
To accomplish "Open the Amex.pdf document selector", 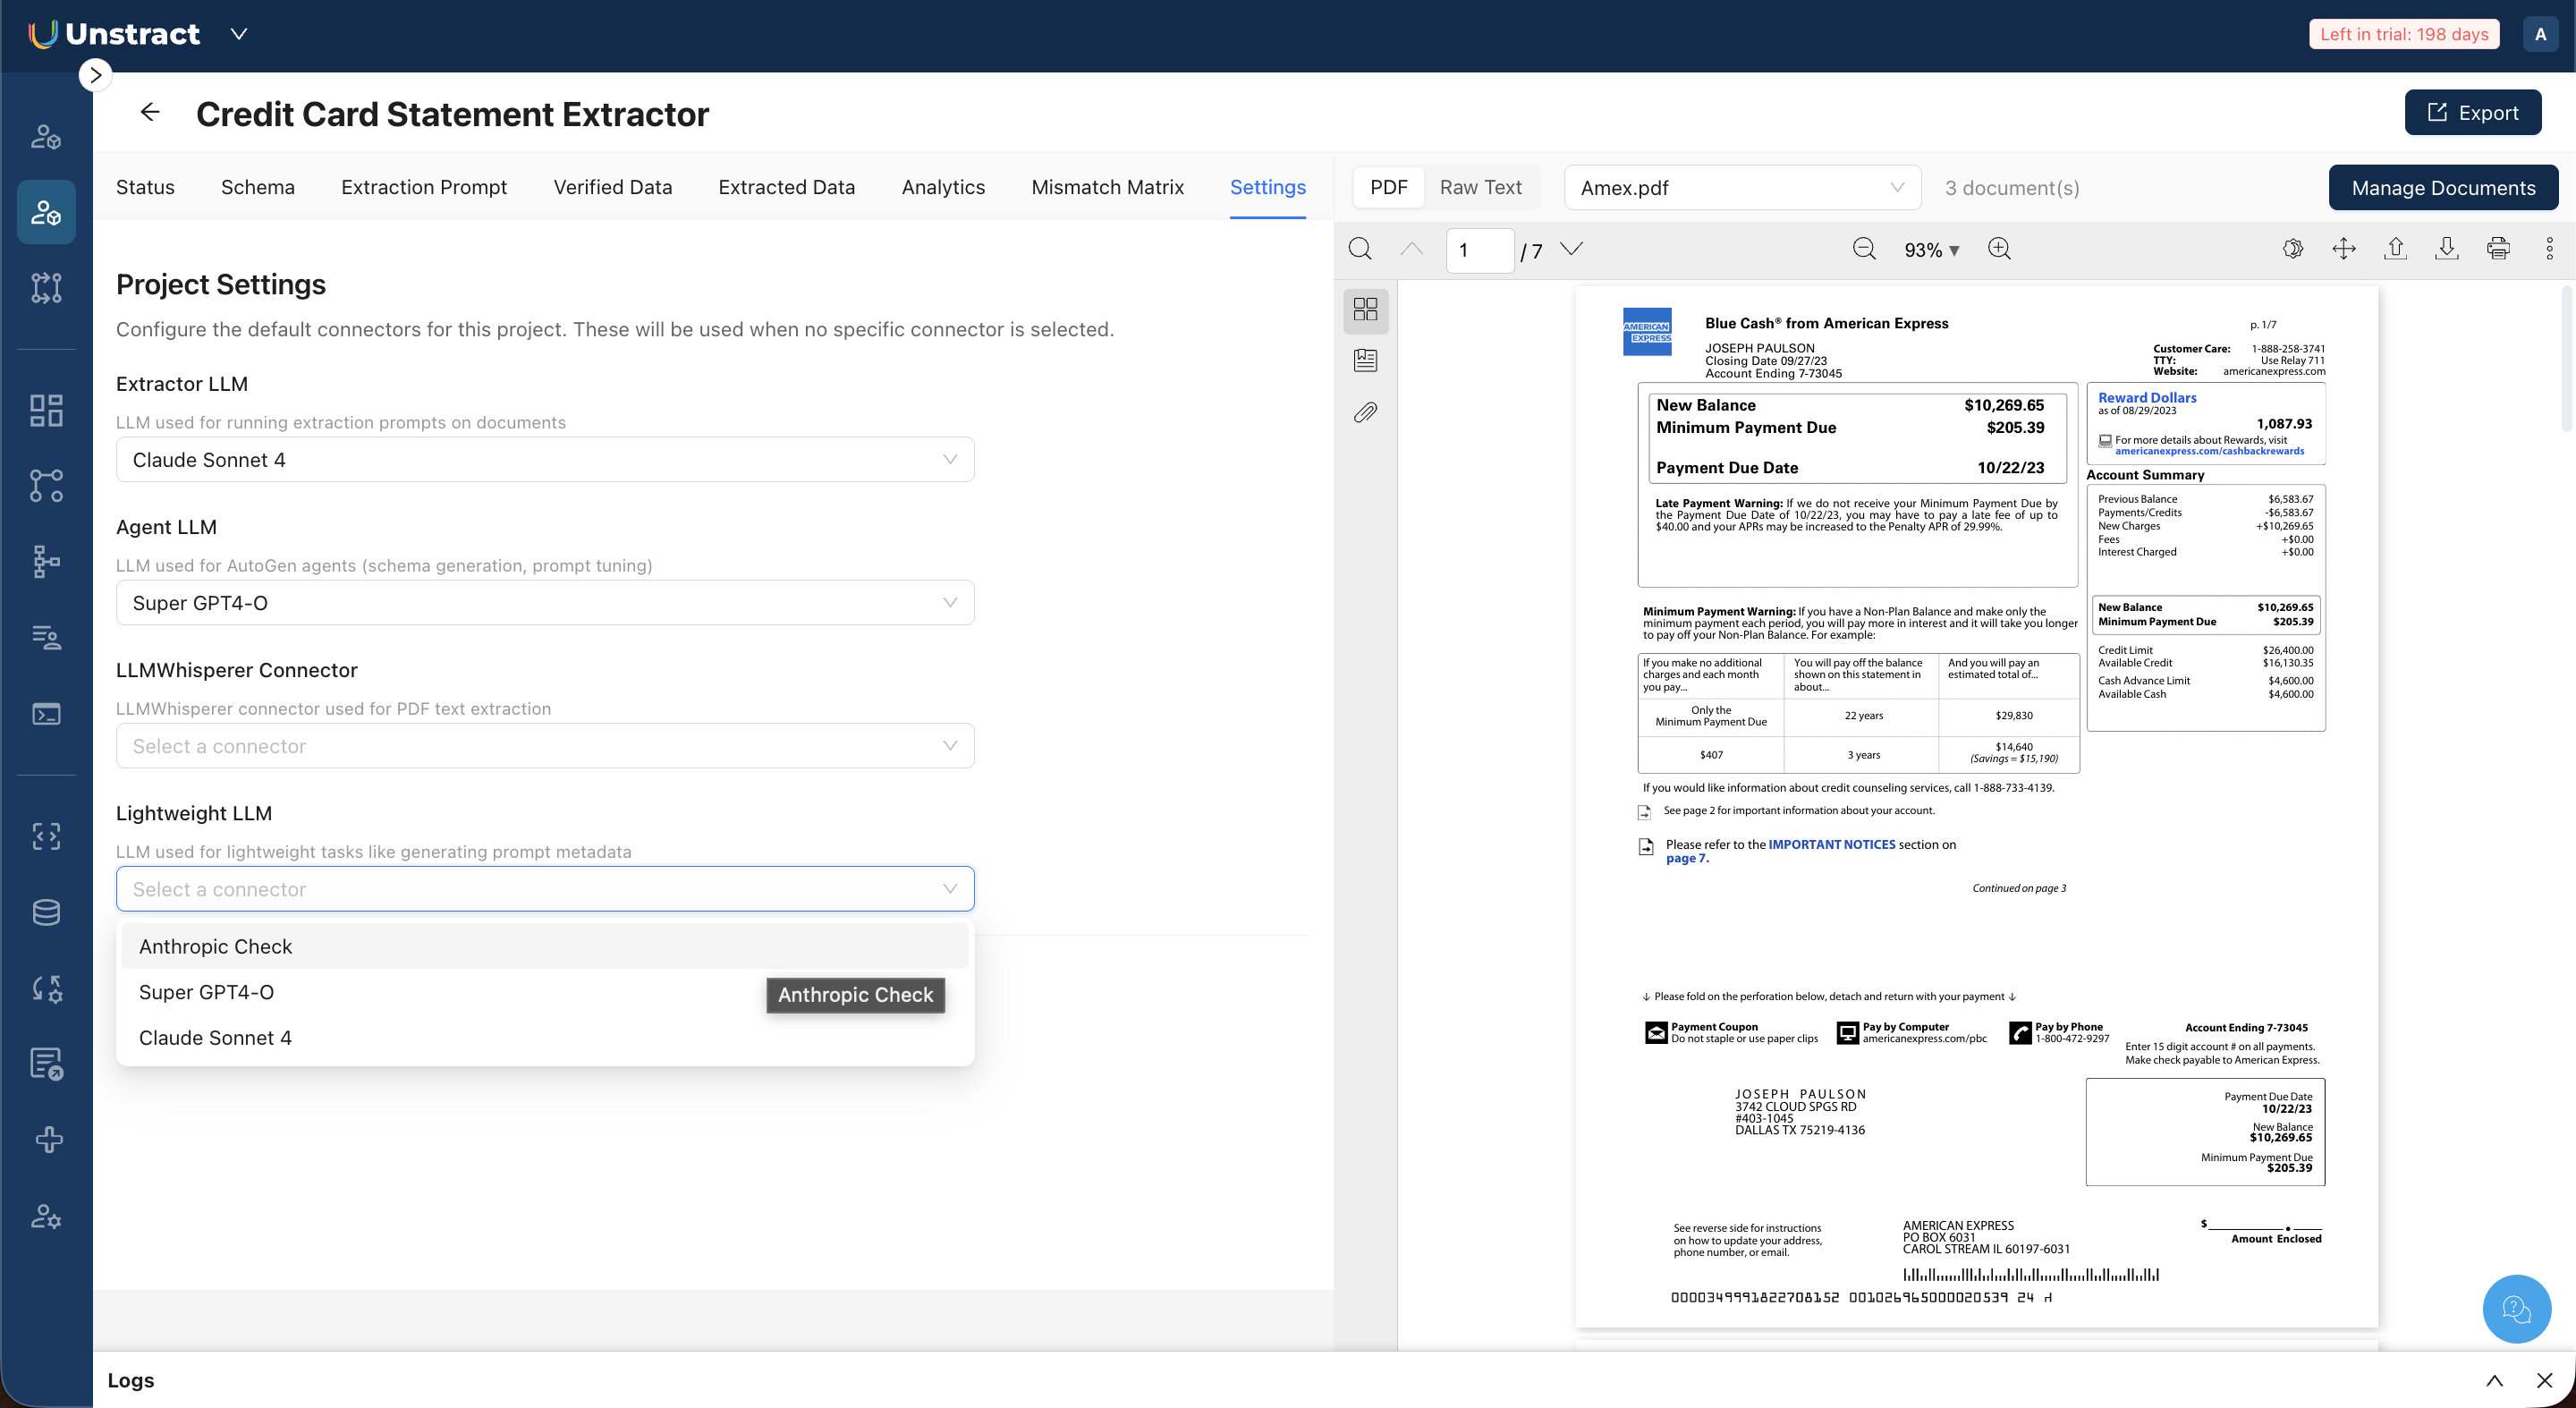I will 1741,188.
